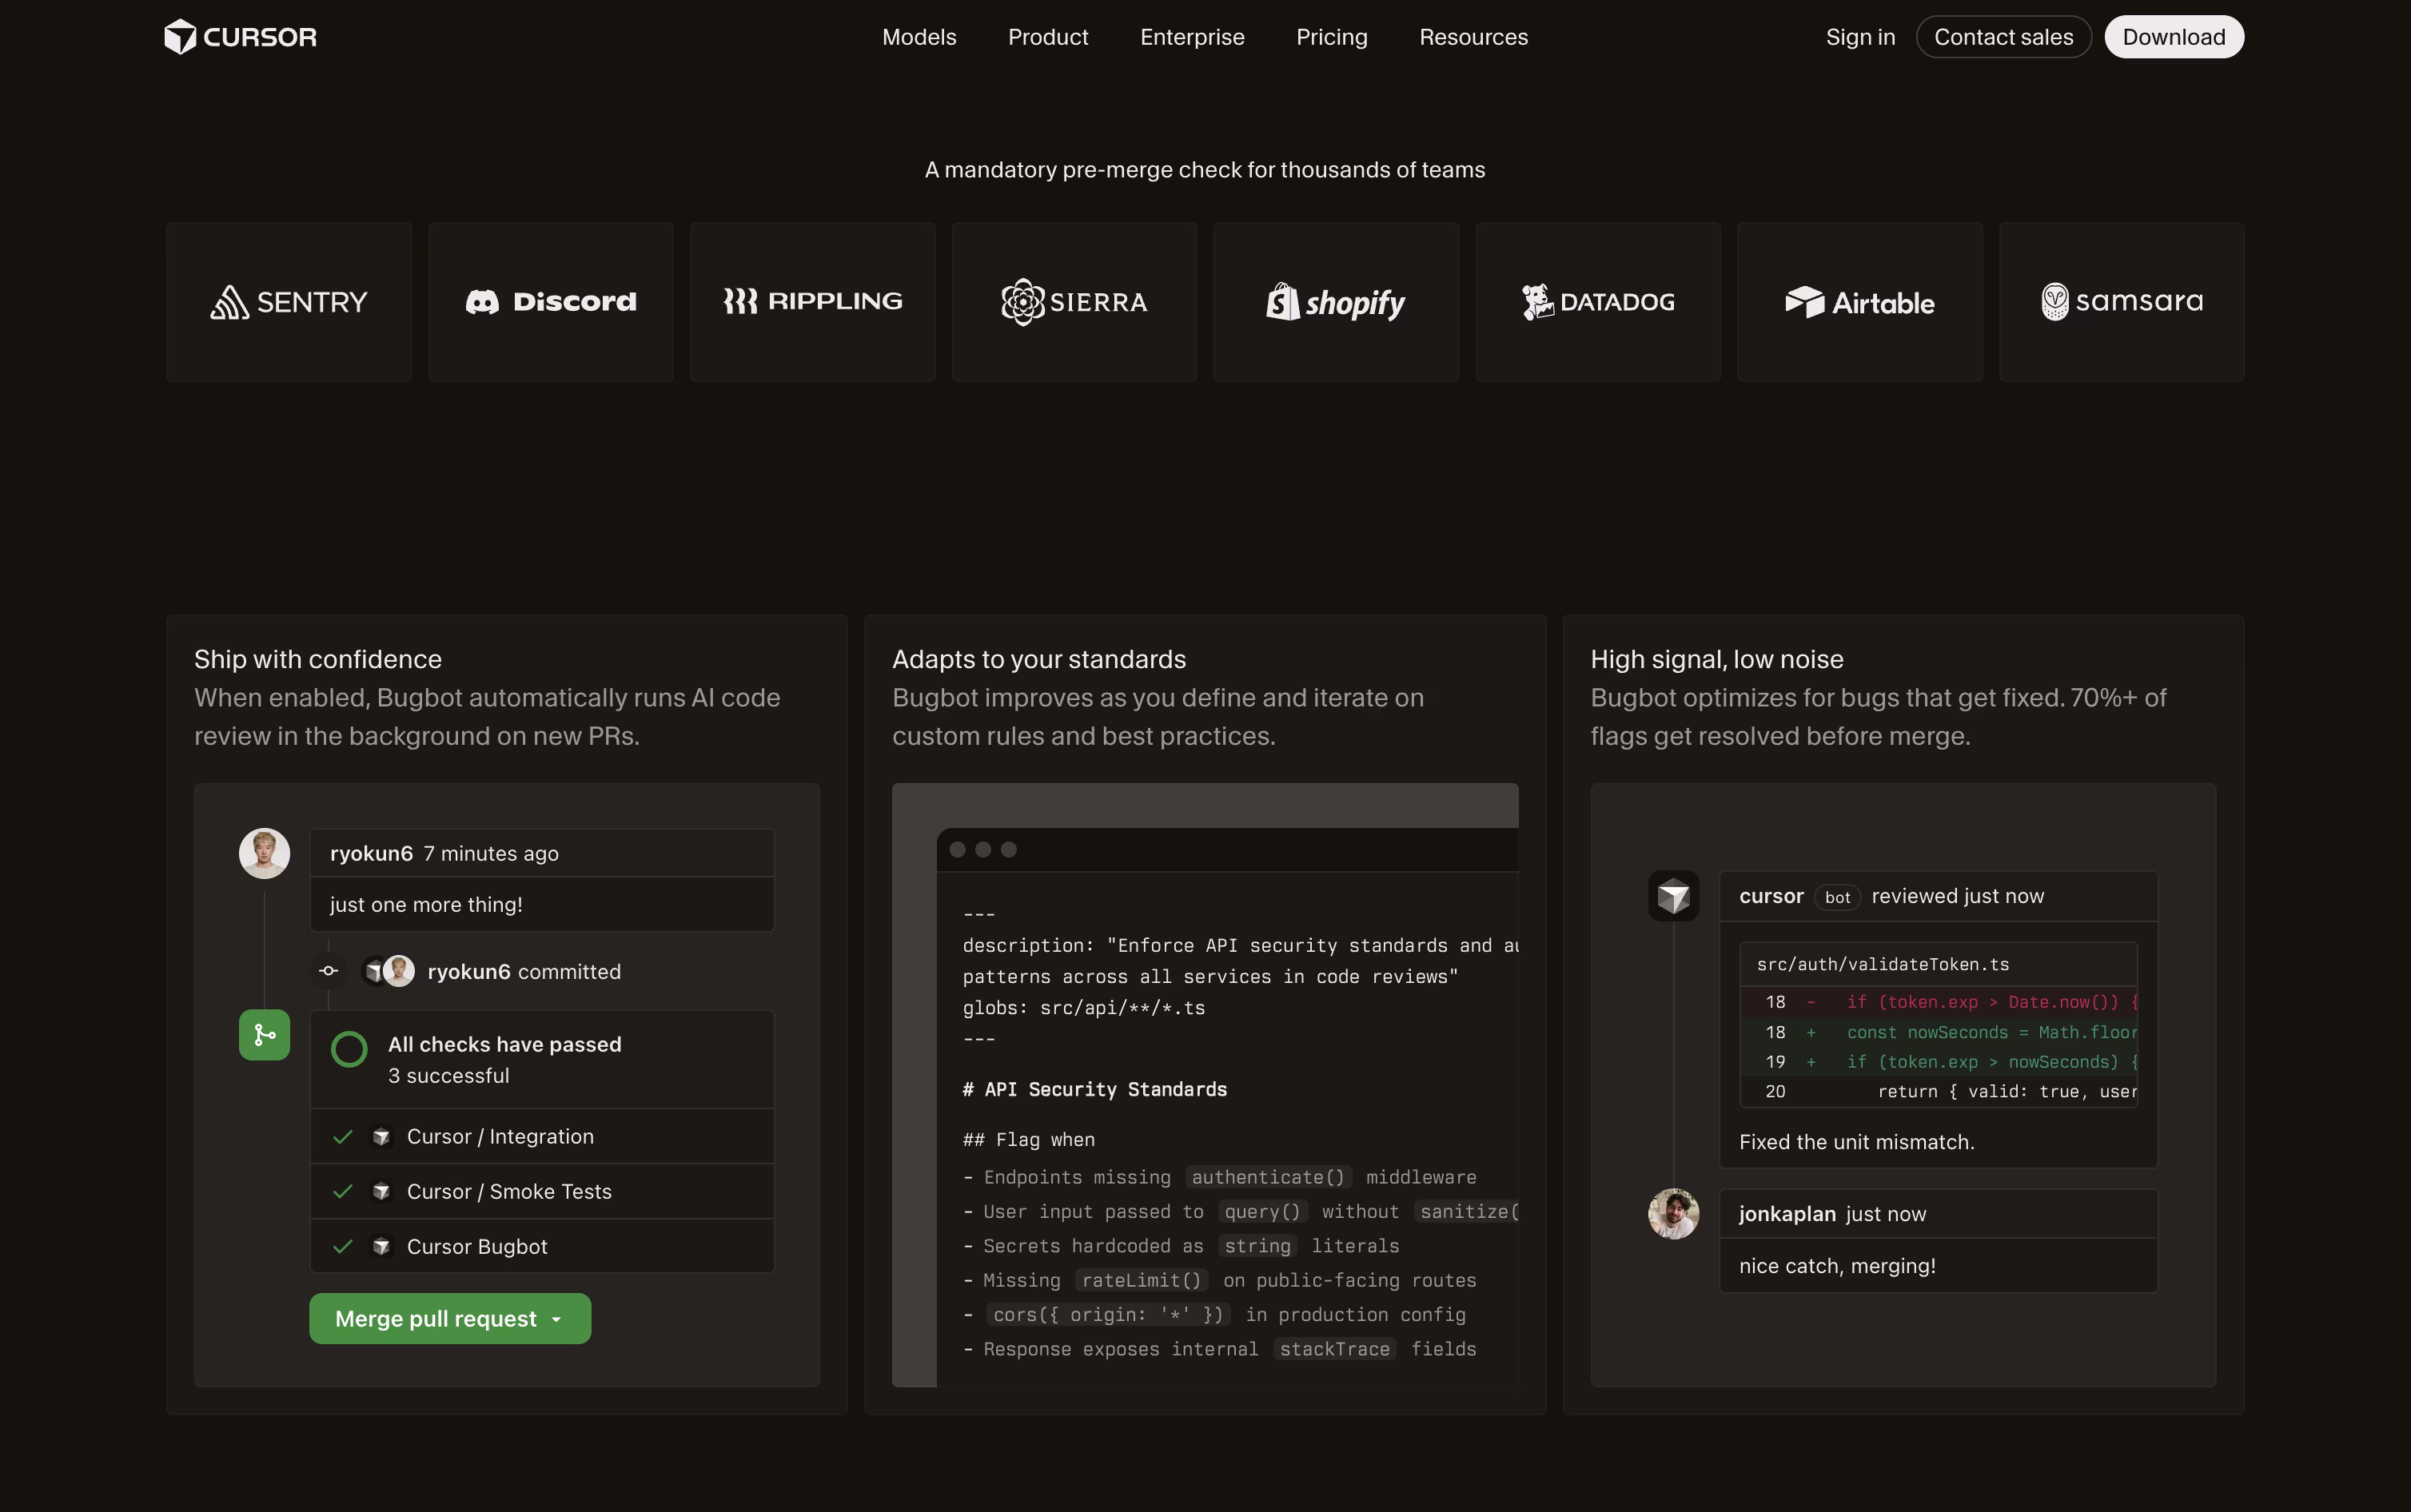Select the Shopify logo card

point(1336,302)
